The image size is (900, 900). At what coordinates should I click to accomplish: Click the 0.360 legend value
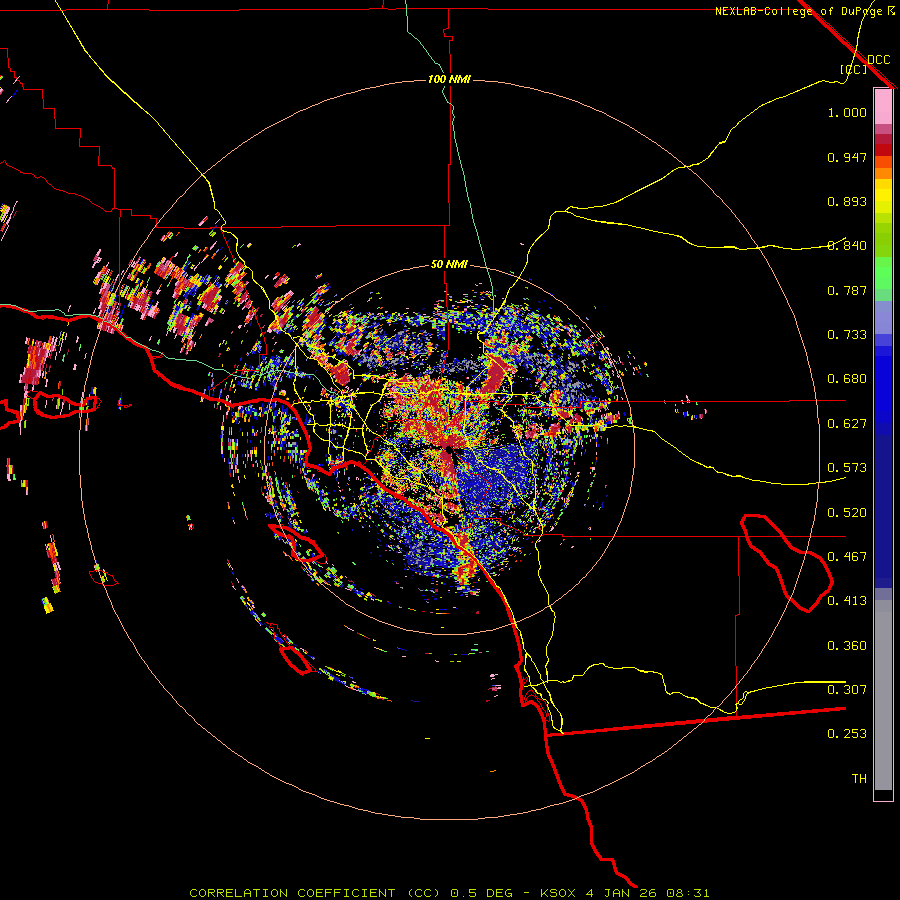pyautogui.click(x=847, y=646)
